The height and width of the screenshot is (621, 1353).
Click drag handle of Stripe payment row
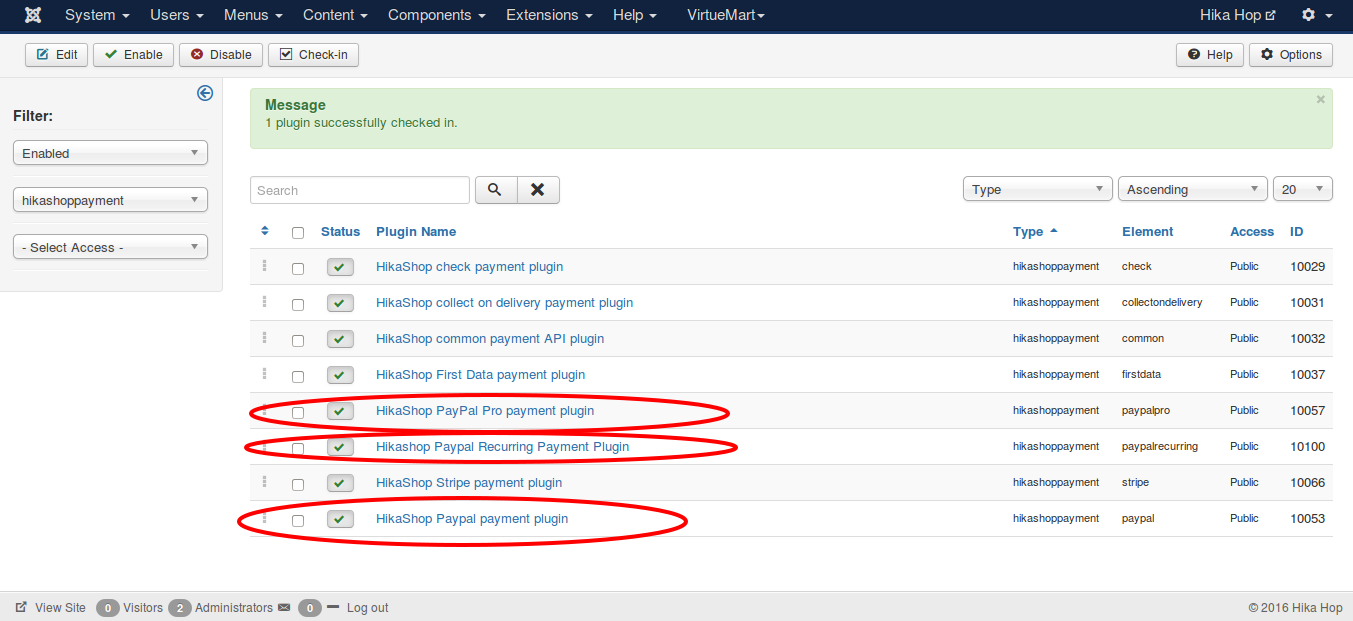265,482
